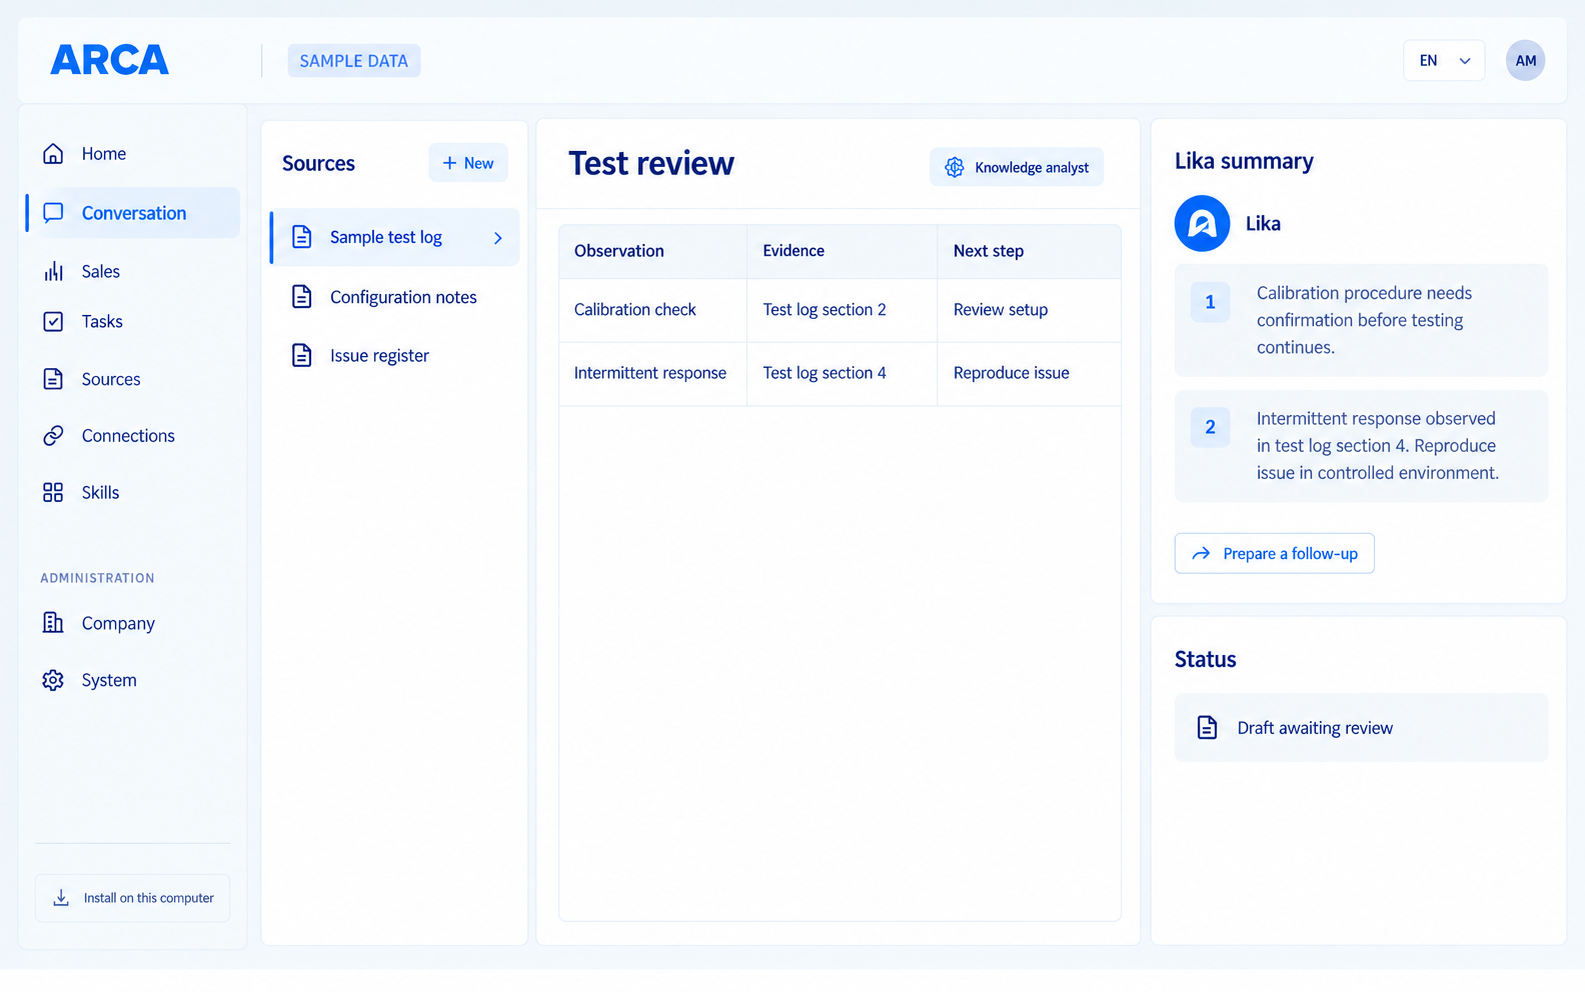Image resolution: width=1585 pixels, height=992 pixels.
Task: Click Prepare a follow-up button
Action: click(1274, 553)
